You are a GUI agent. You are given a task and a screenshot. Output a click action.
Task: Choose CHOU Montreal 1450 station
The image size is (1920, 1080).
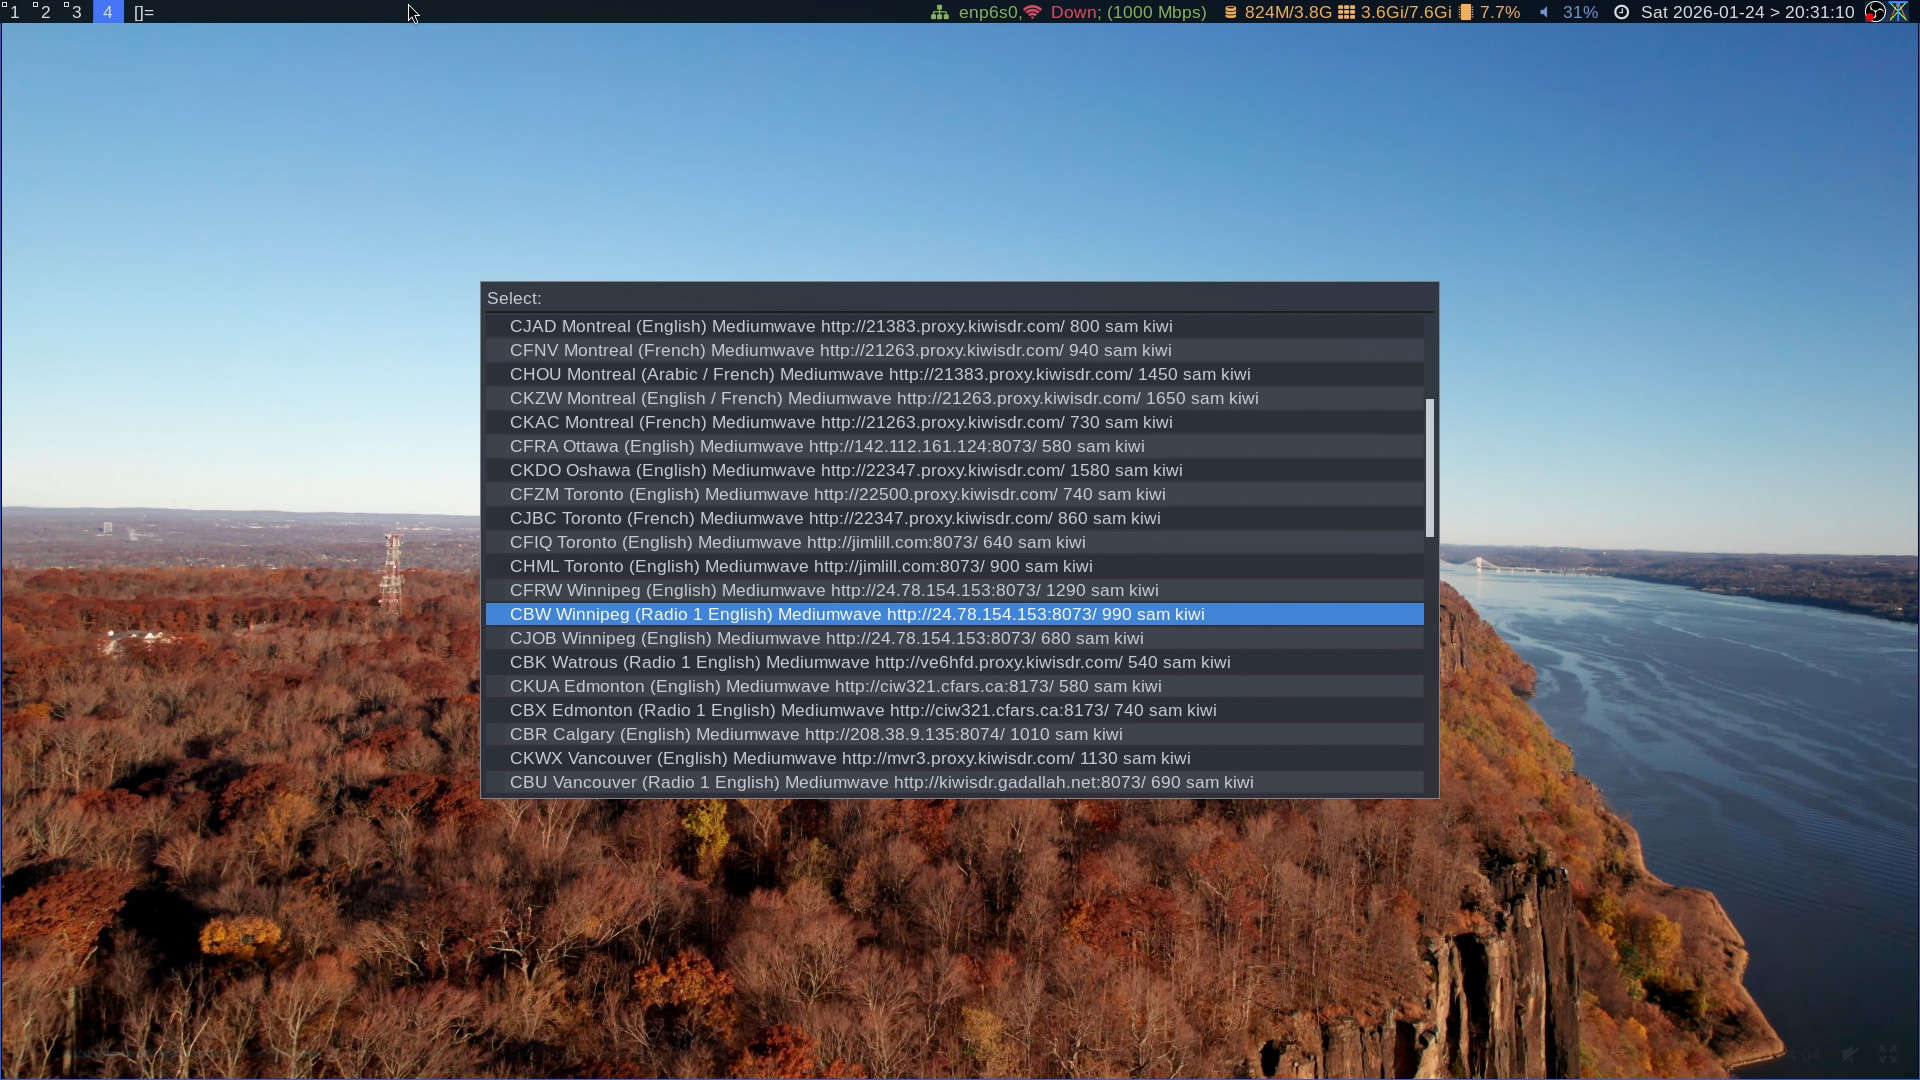(955, 374)
